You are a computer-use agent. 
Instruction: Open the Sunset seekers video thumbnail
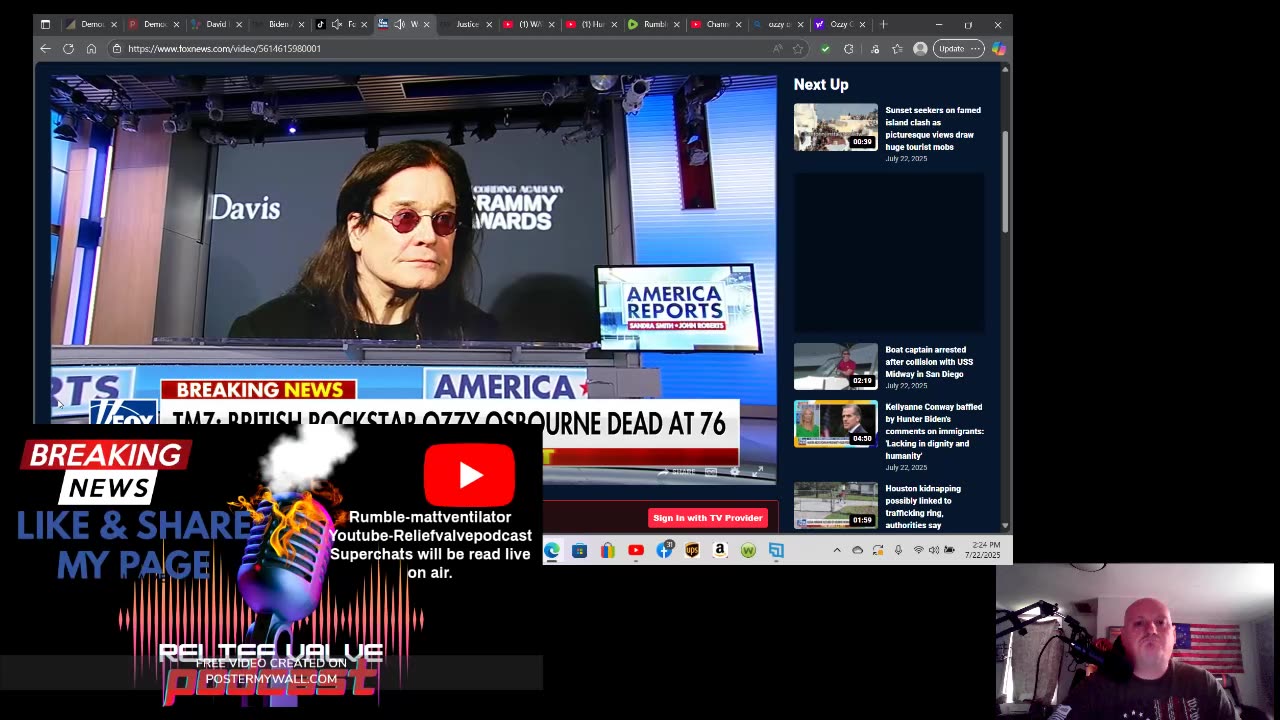pyautogui.click(x=836, y=127)
